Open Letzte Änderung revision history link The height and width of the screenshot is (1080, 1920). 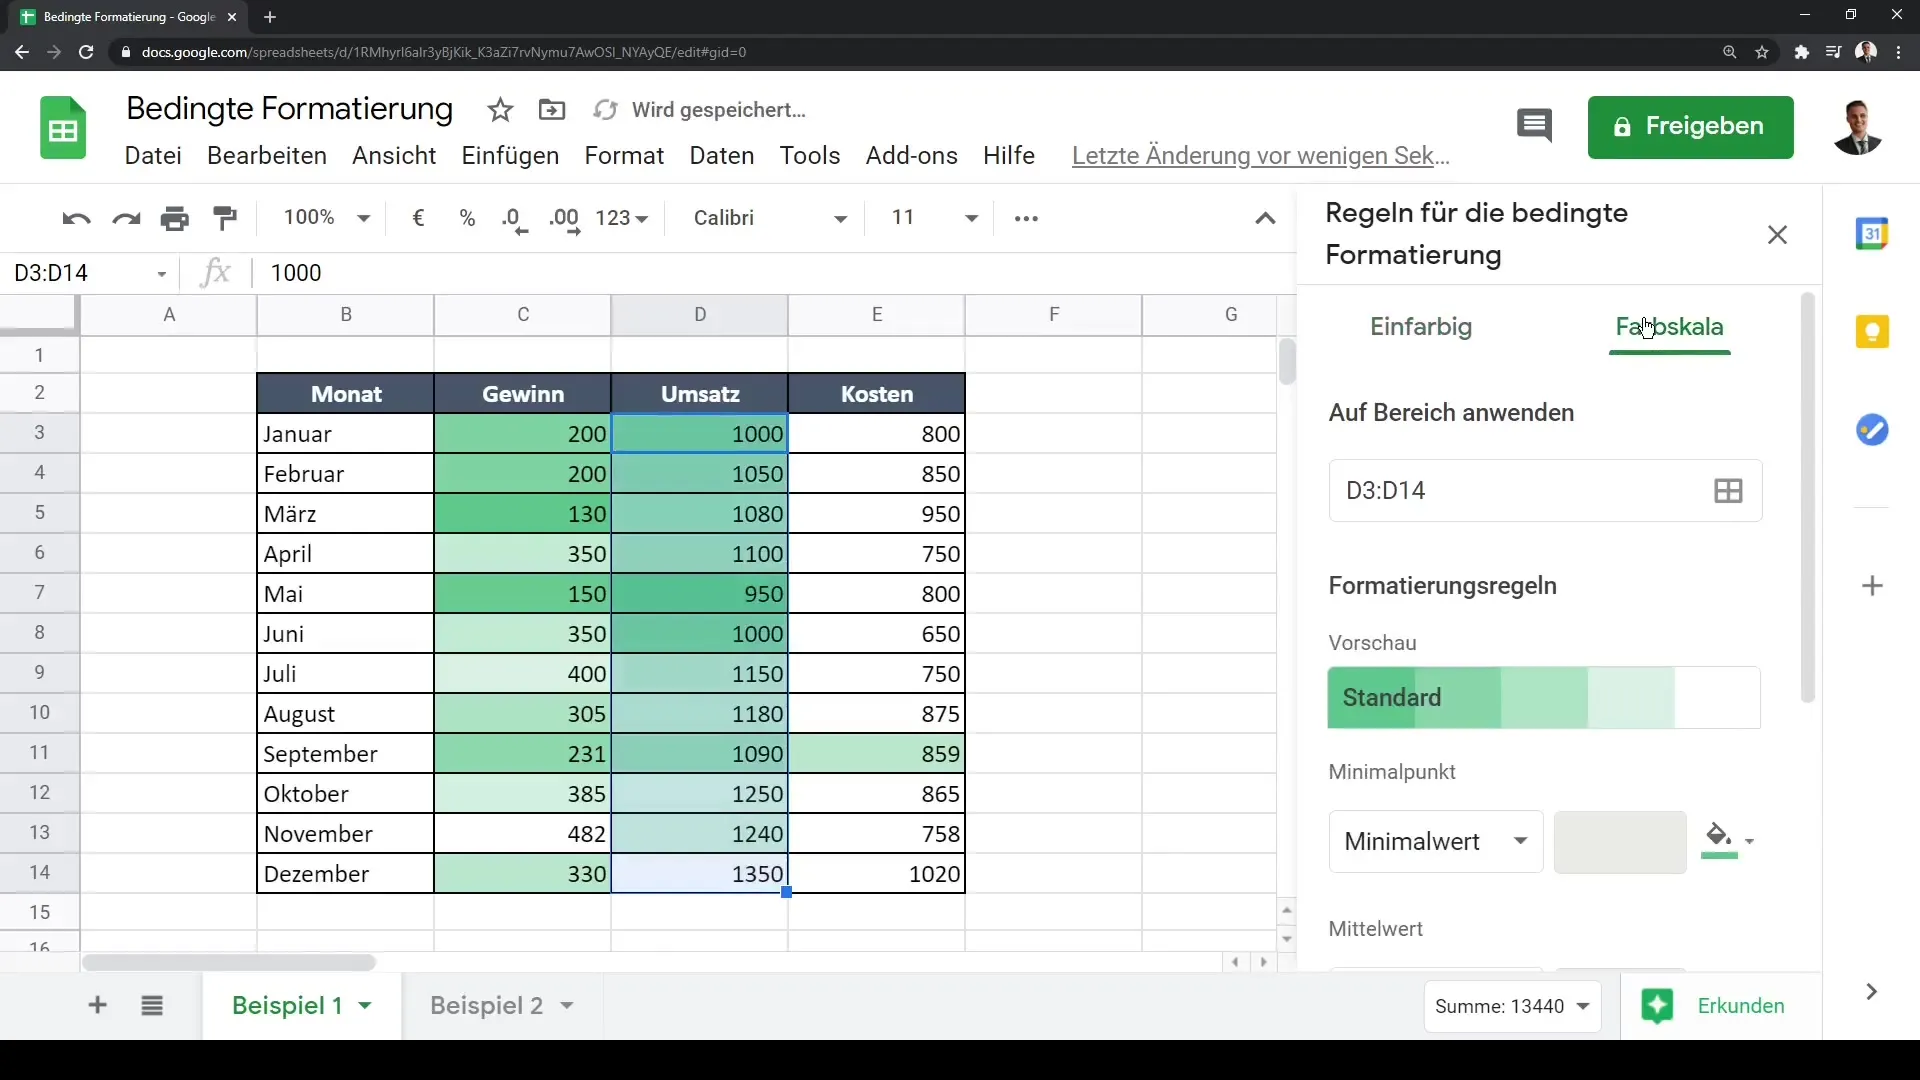pos(1261,156)
